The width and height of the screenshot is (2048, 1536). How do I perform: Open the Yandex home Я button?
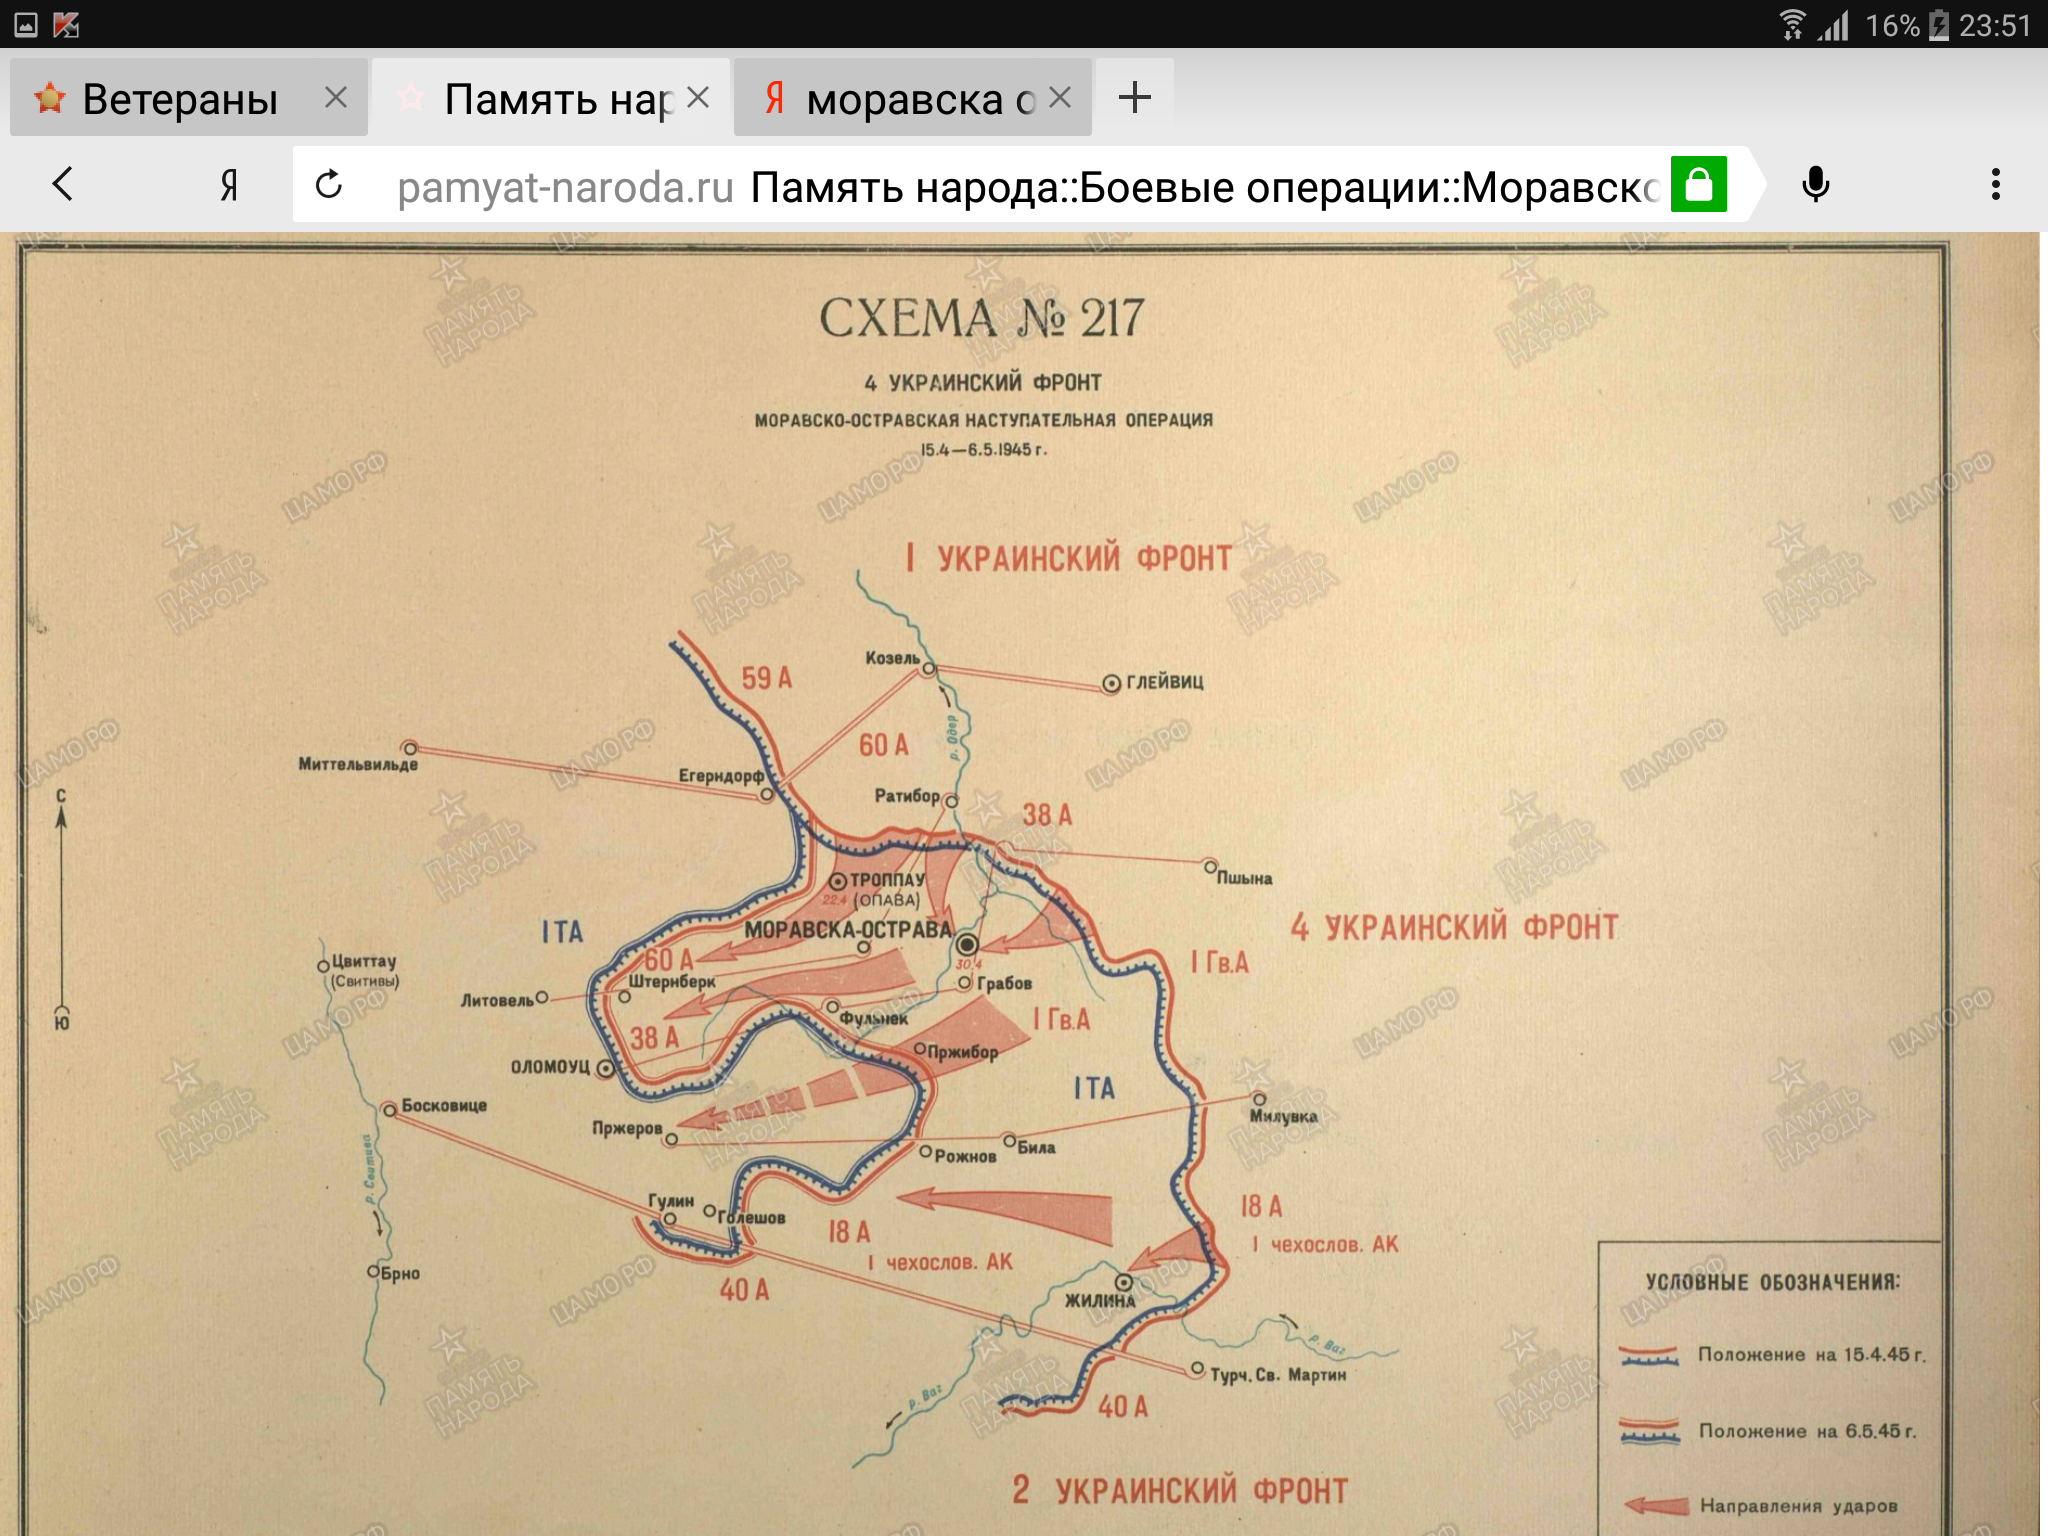pyautogui.click(x=229, y=185)
